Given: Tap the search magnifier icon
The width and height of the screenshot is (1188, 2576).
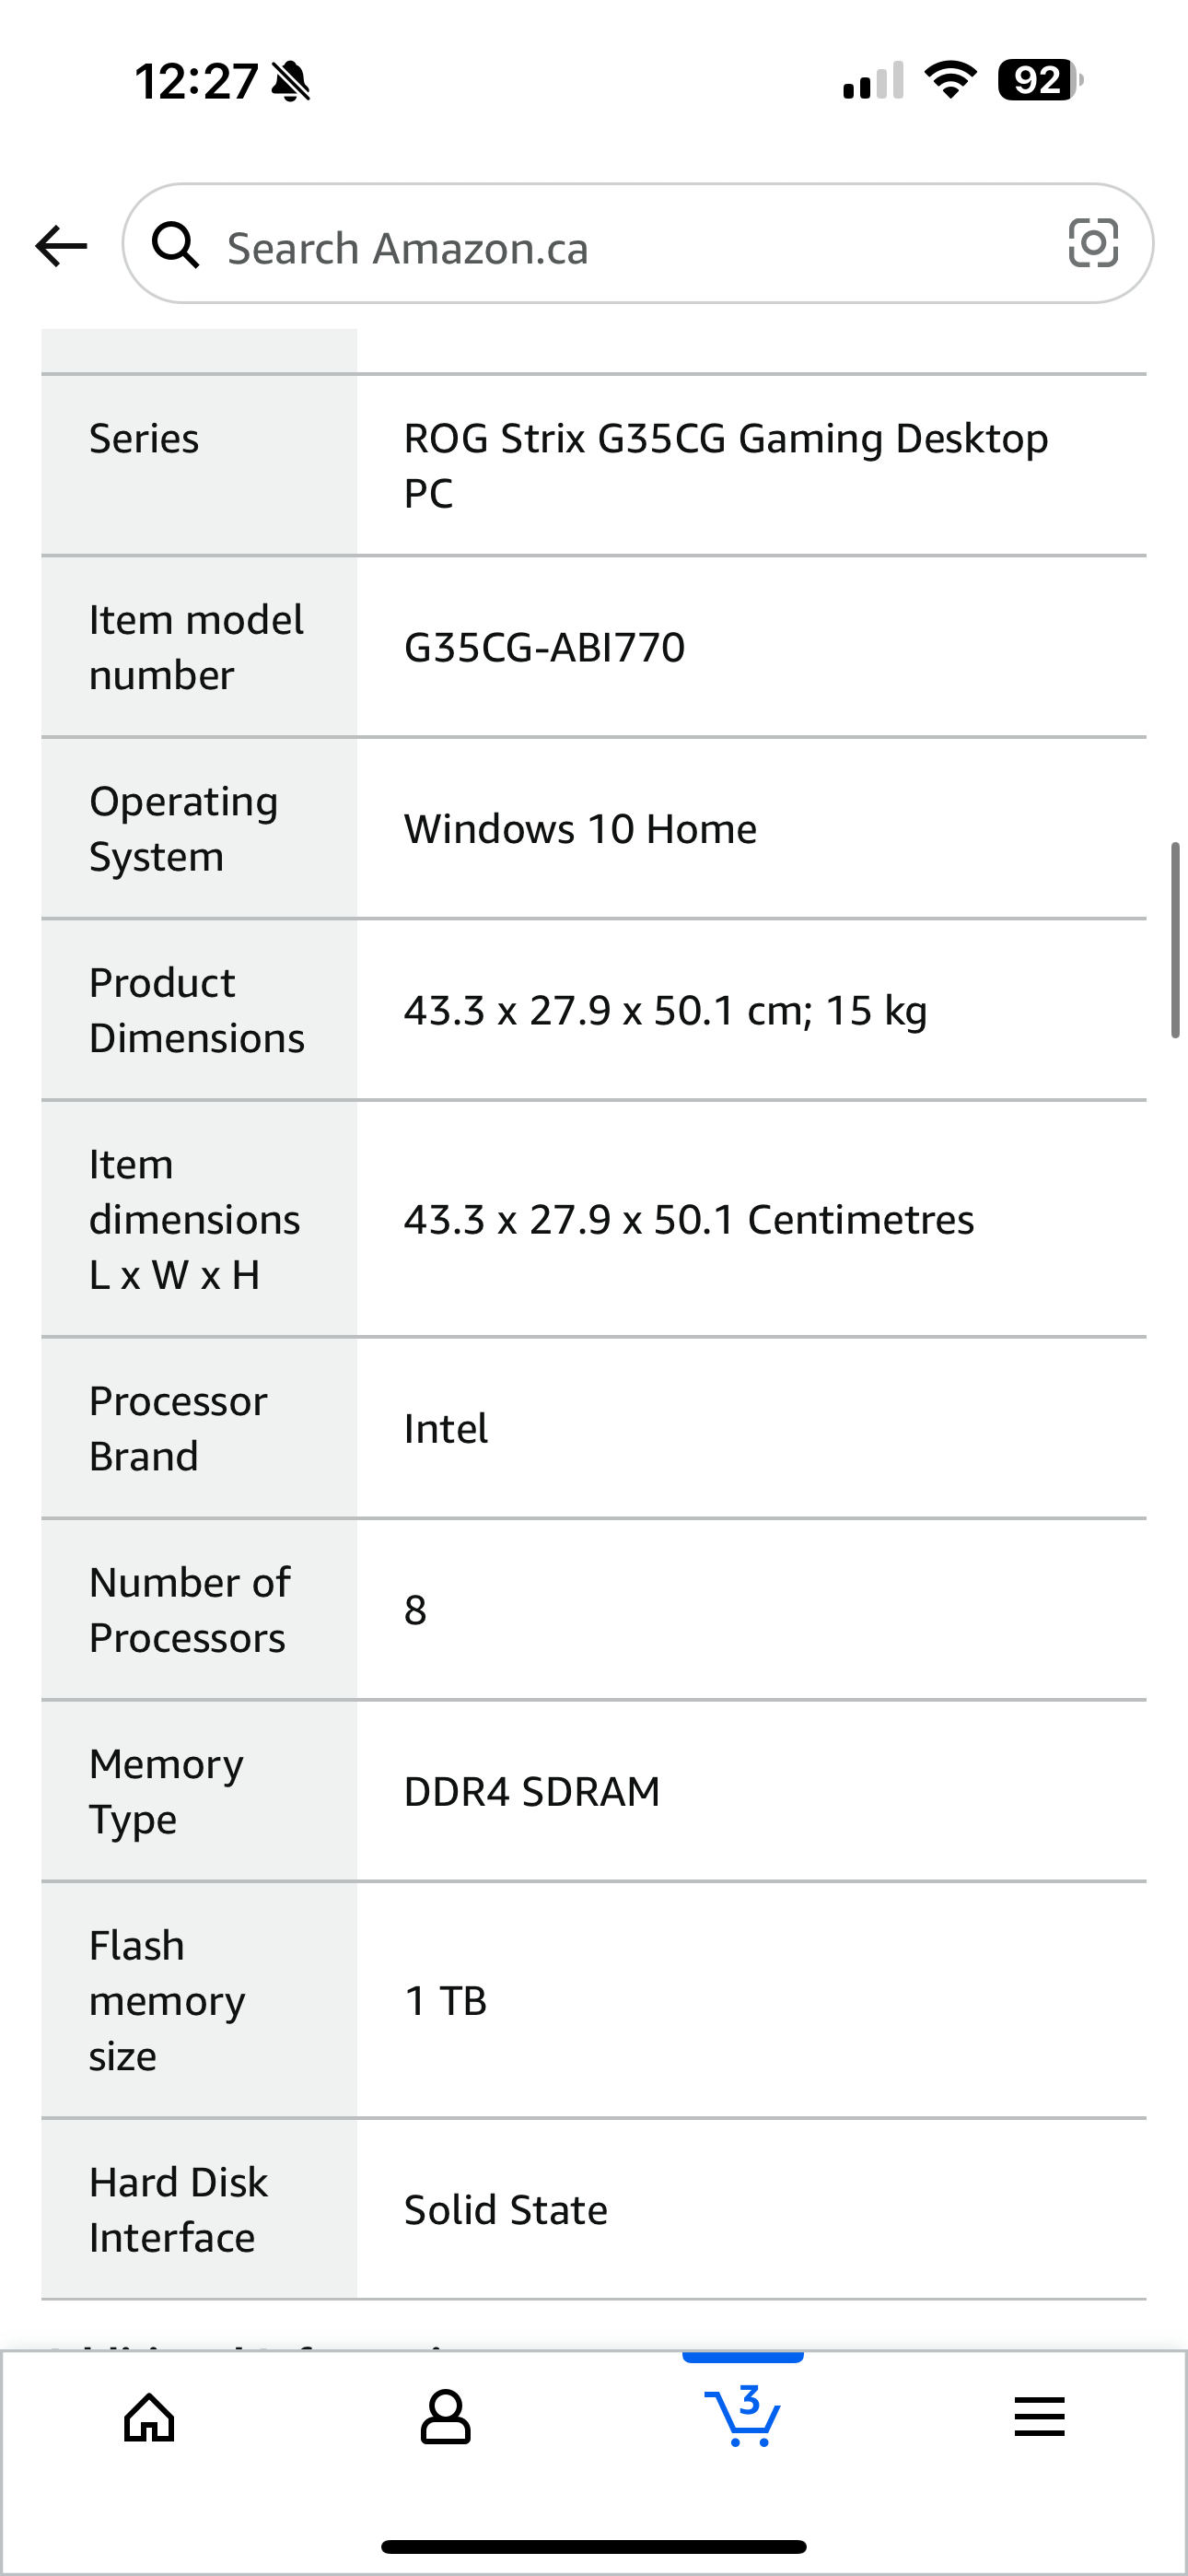Looking at the screenshot, I should [175, 245].
